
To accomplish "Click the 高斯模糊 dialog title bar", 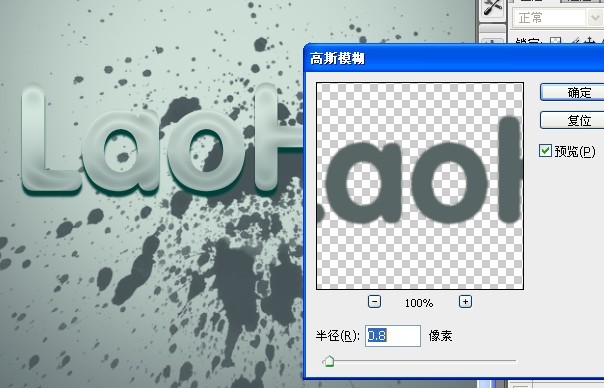I will click(x=454, y=59).
